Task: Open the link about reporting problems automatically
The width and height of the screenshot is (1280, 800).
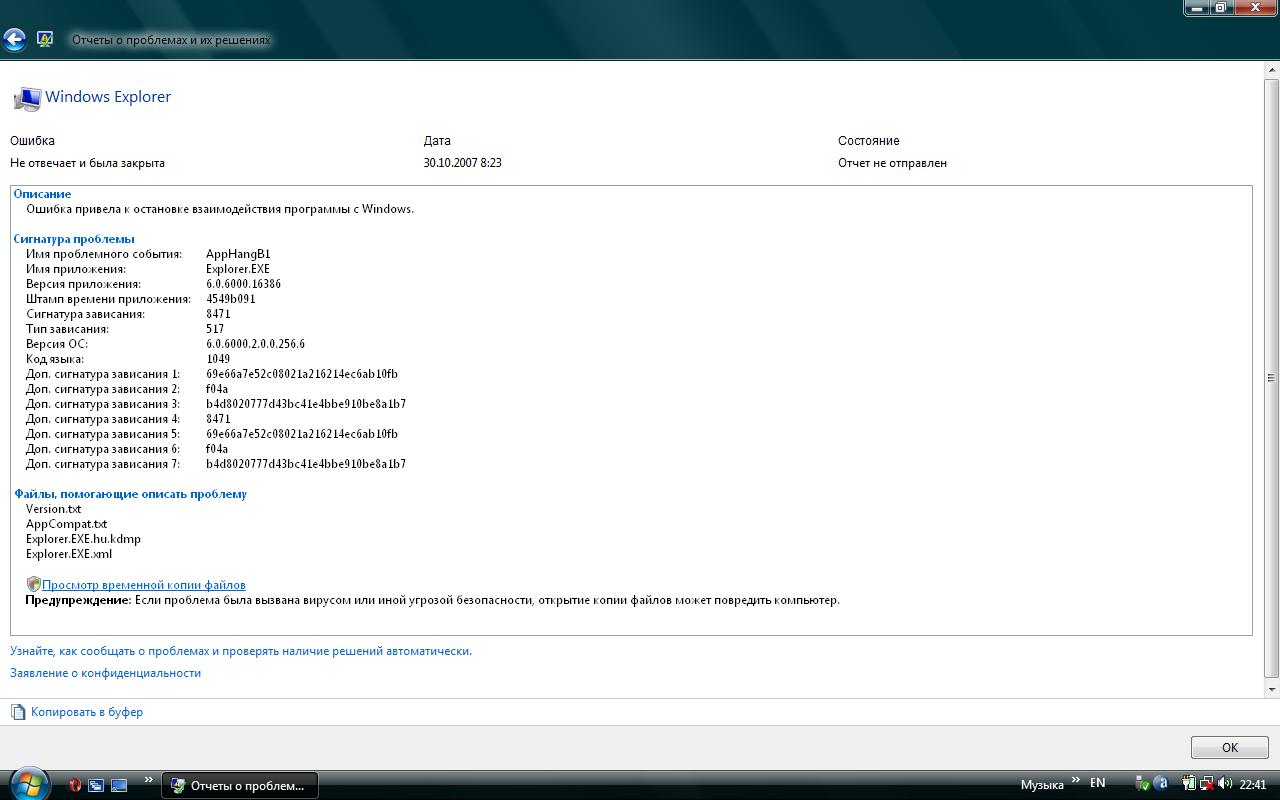Action: pos(241,651)
